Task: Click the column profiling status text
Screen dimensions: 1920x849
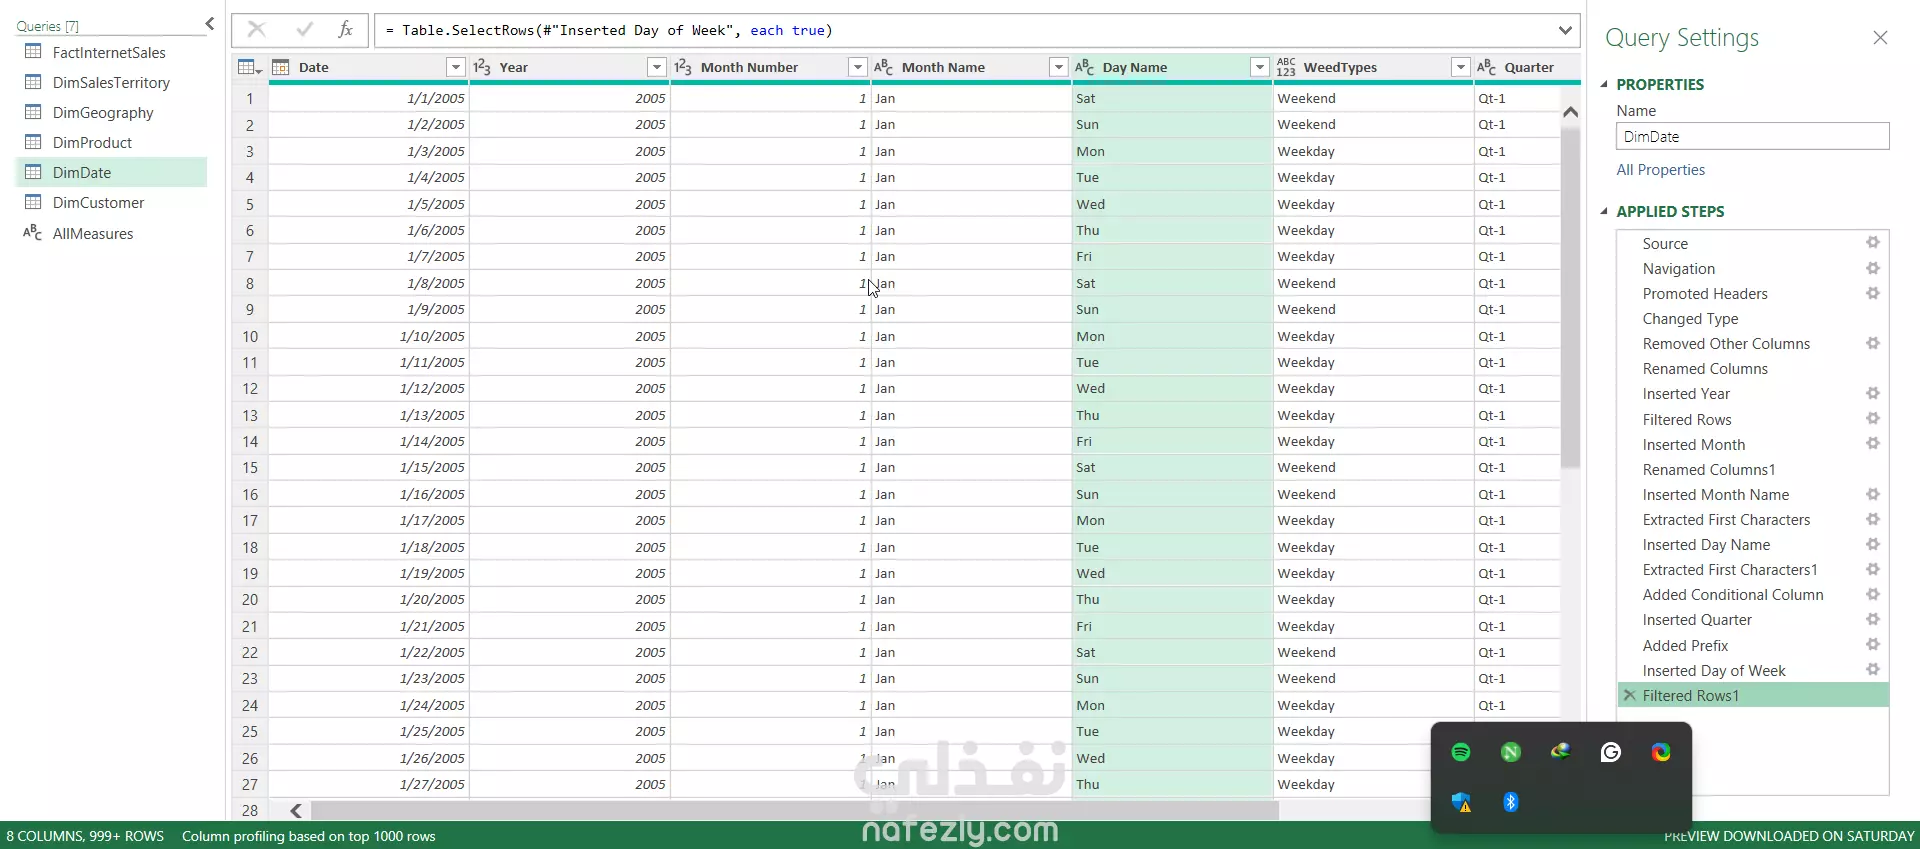Action: (308, 836)
